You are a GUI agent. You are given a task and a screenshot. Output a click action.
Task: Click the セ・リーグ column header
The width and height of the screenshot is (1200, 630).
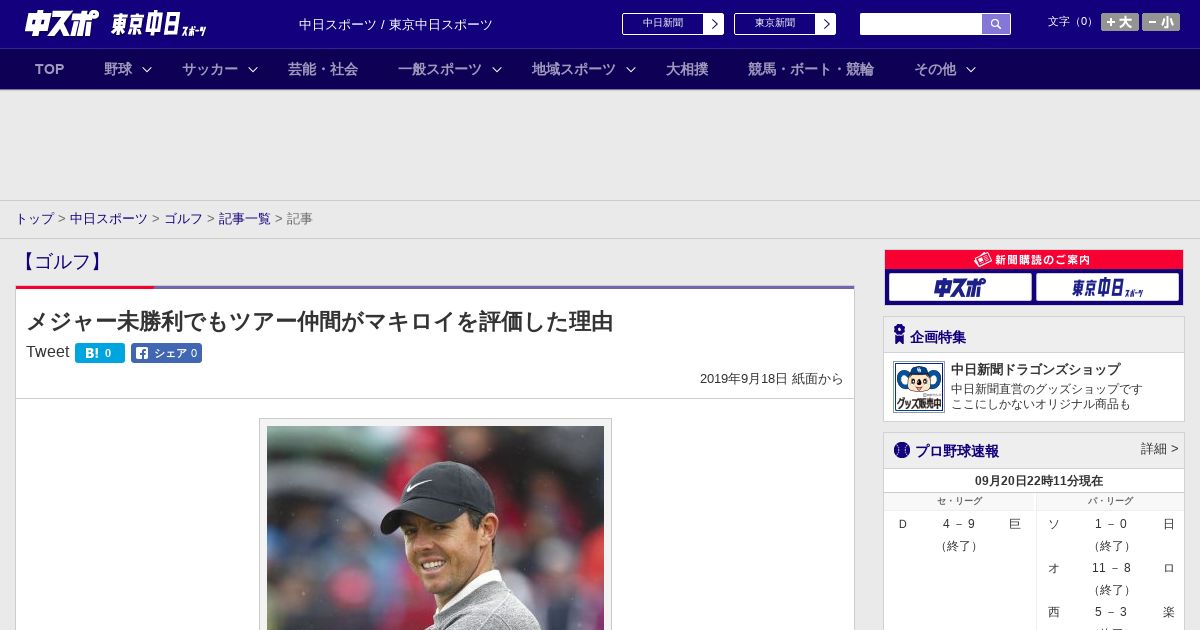[960, 501]
